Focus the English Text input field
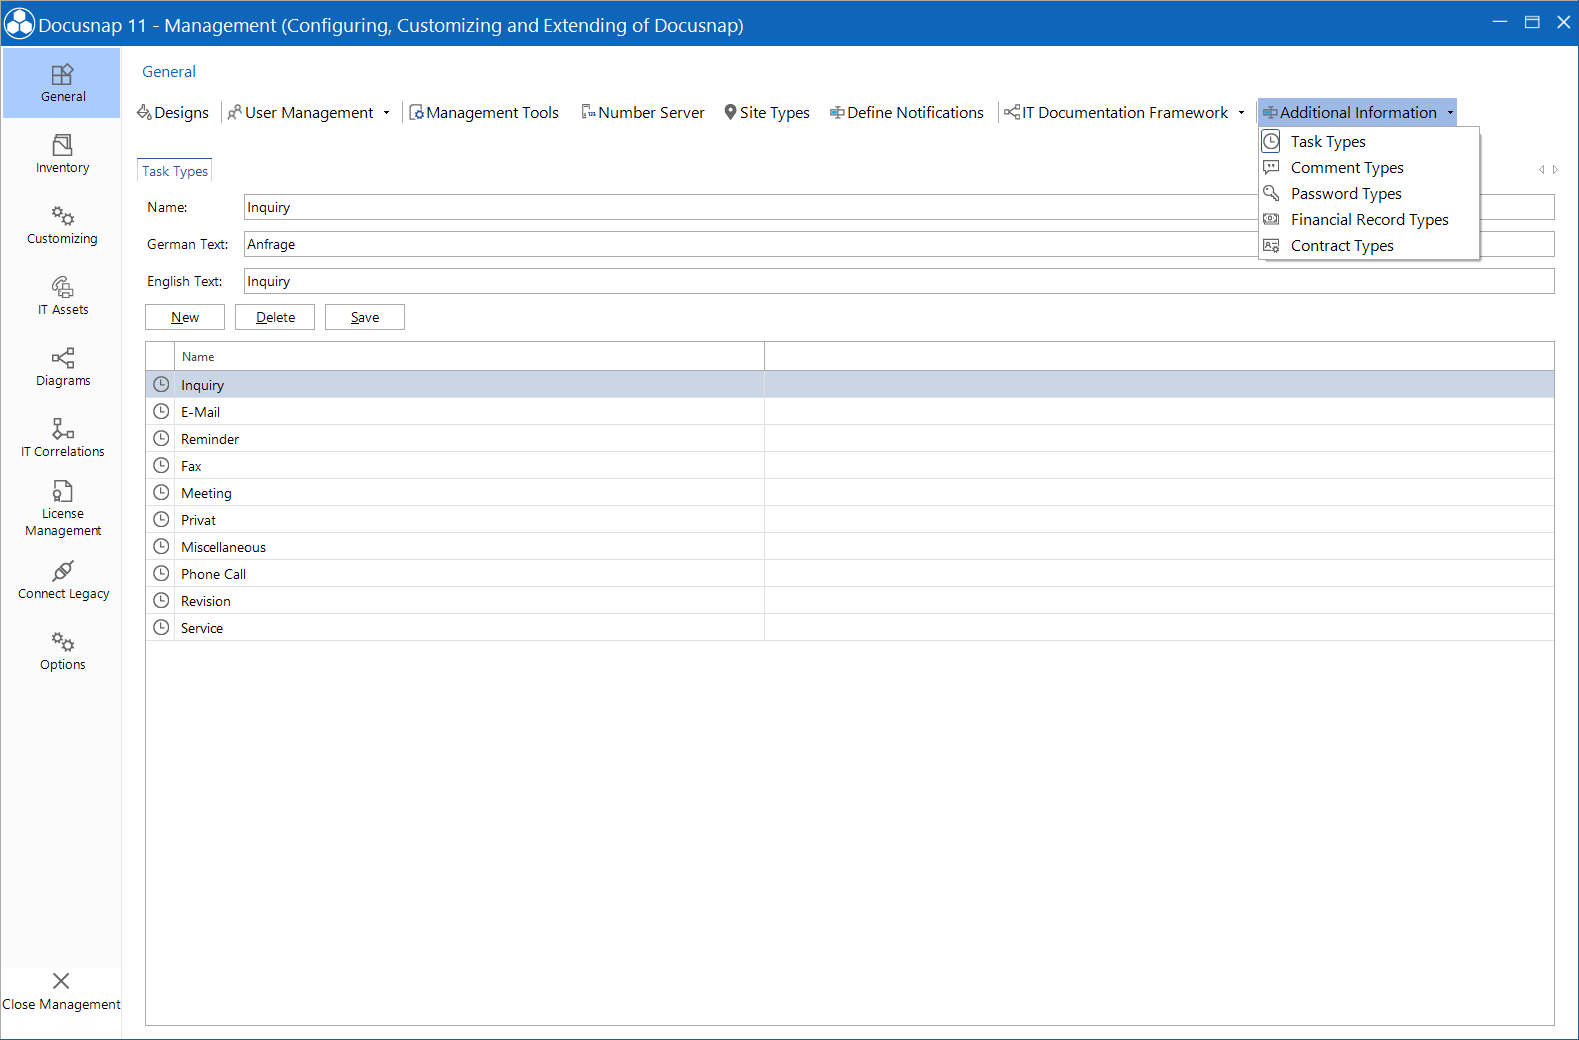 (x=899, y=281)
